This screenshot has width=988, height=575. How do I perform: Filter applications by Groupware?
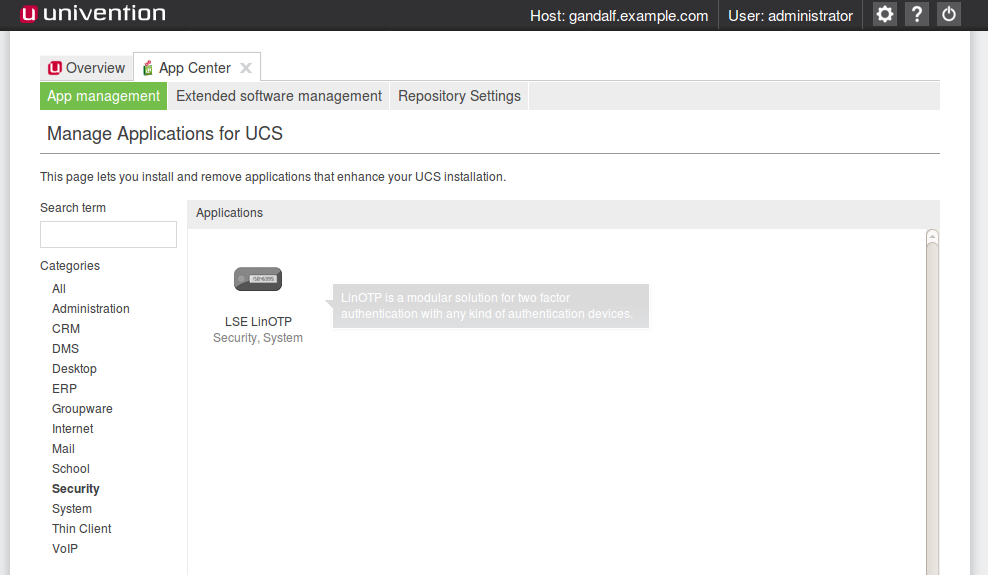click(x=82, y=409)
